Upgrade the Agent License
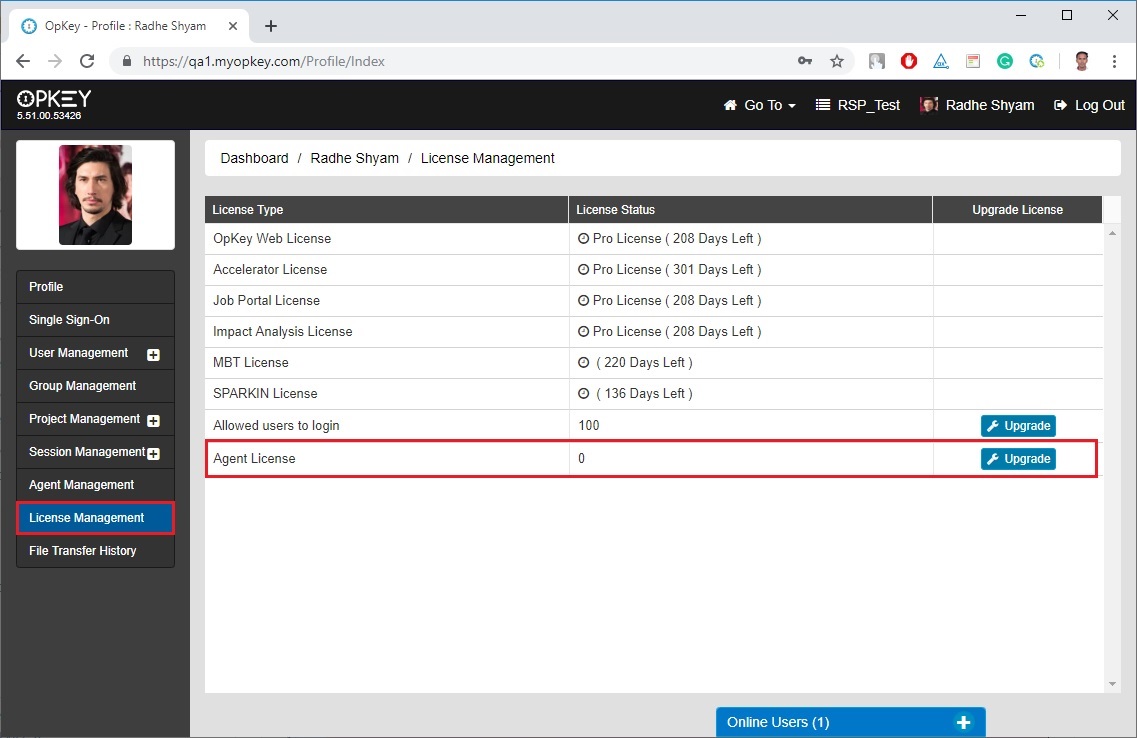 coord(1018,459)
